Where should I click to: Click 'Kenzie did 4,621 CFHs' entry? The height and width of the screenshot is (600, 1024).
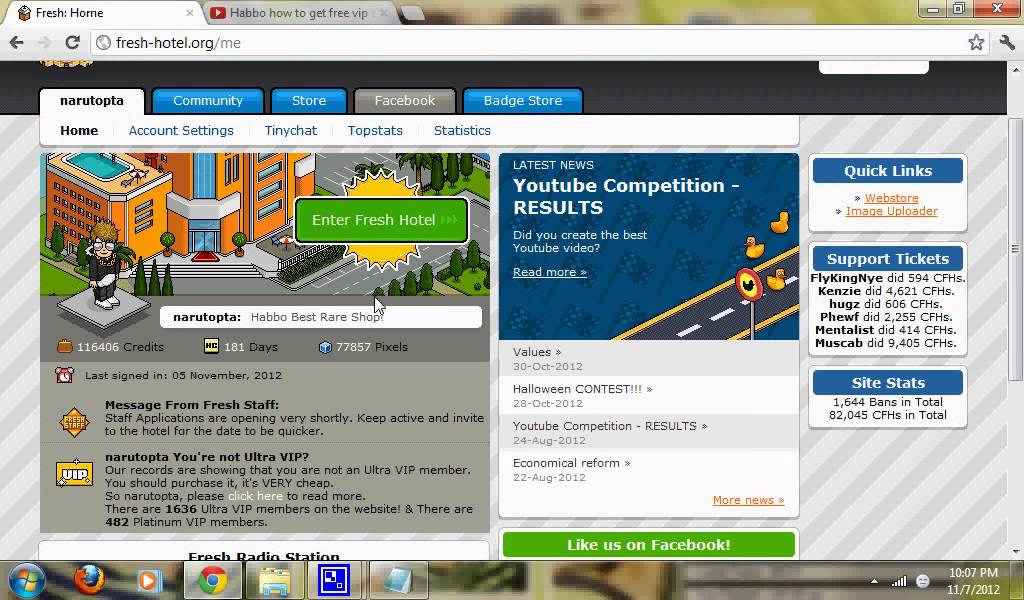tap(886, 291)
